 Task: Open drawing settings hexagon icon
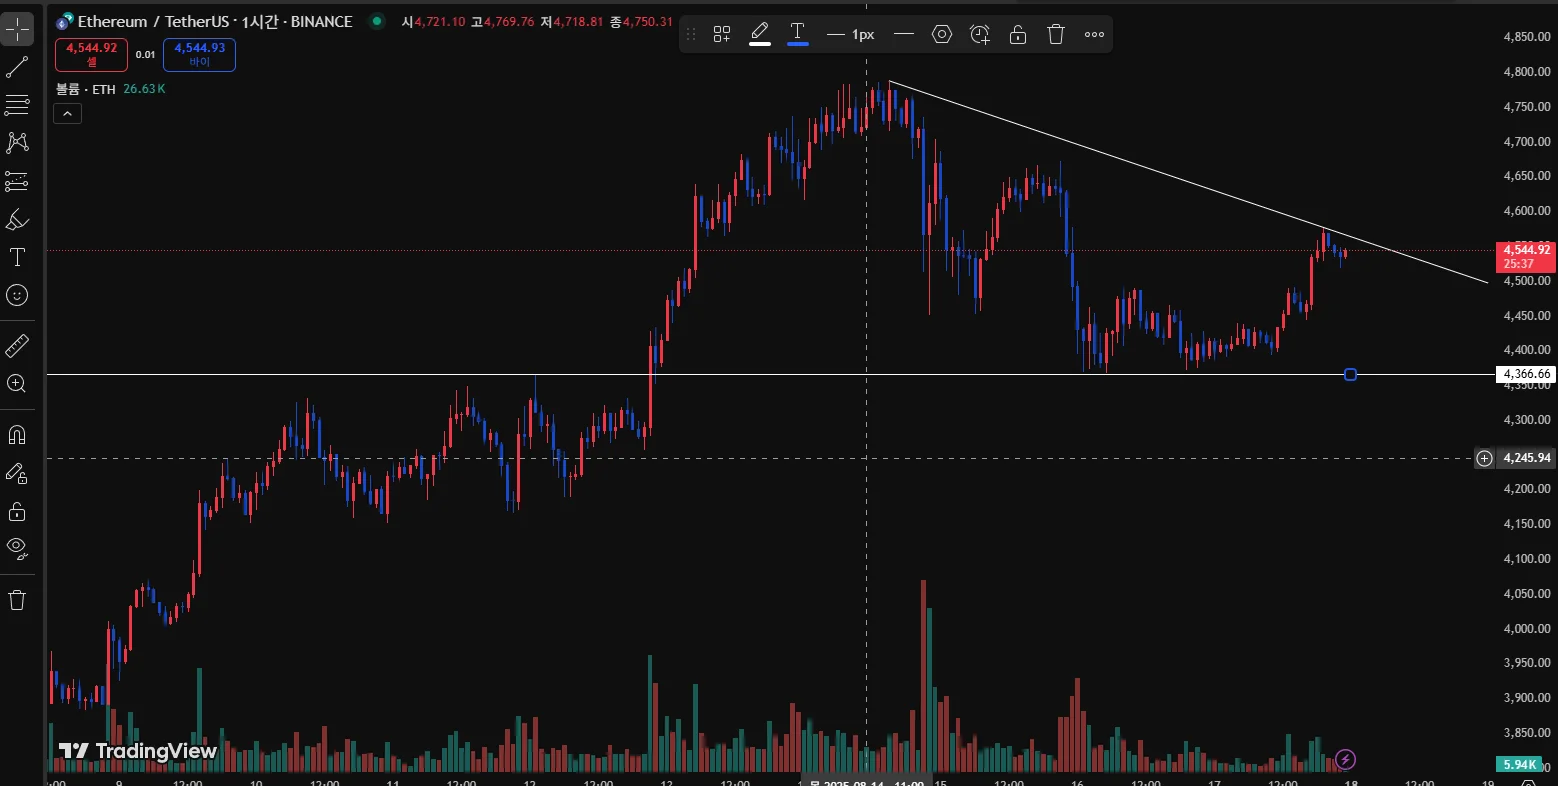click(x=942, y=34)
